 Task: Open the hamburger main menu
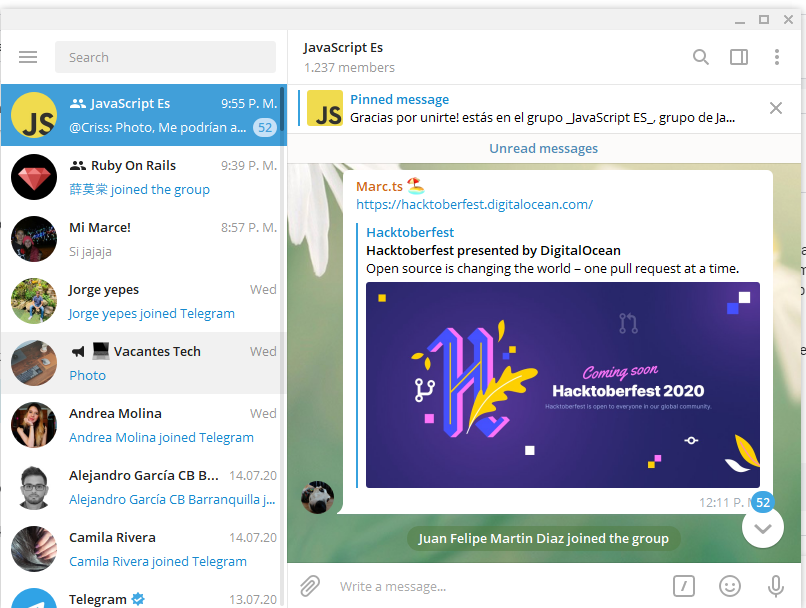(x=28, y=57)
